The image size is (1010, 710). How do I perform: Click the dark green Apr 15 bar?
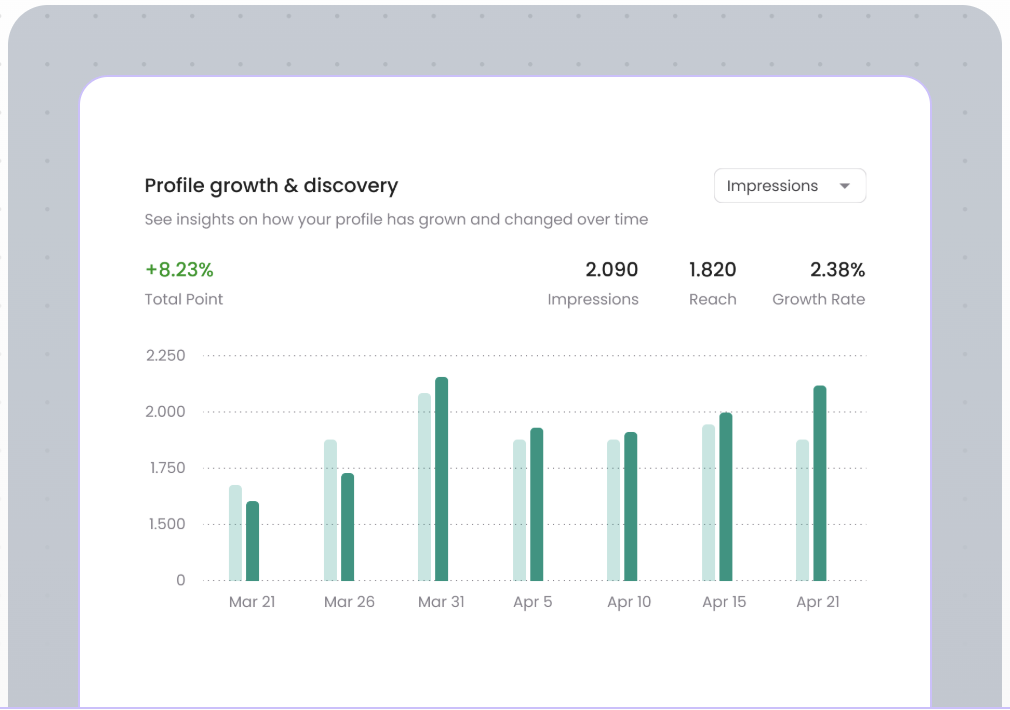click(x=725, y=497)
